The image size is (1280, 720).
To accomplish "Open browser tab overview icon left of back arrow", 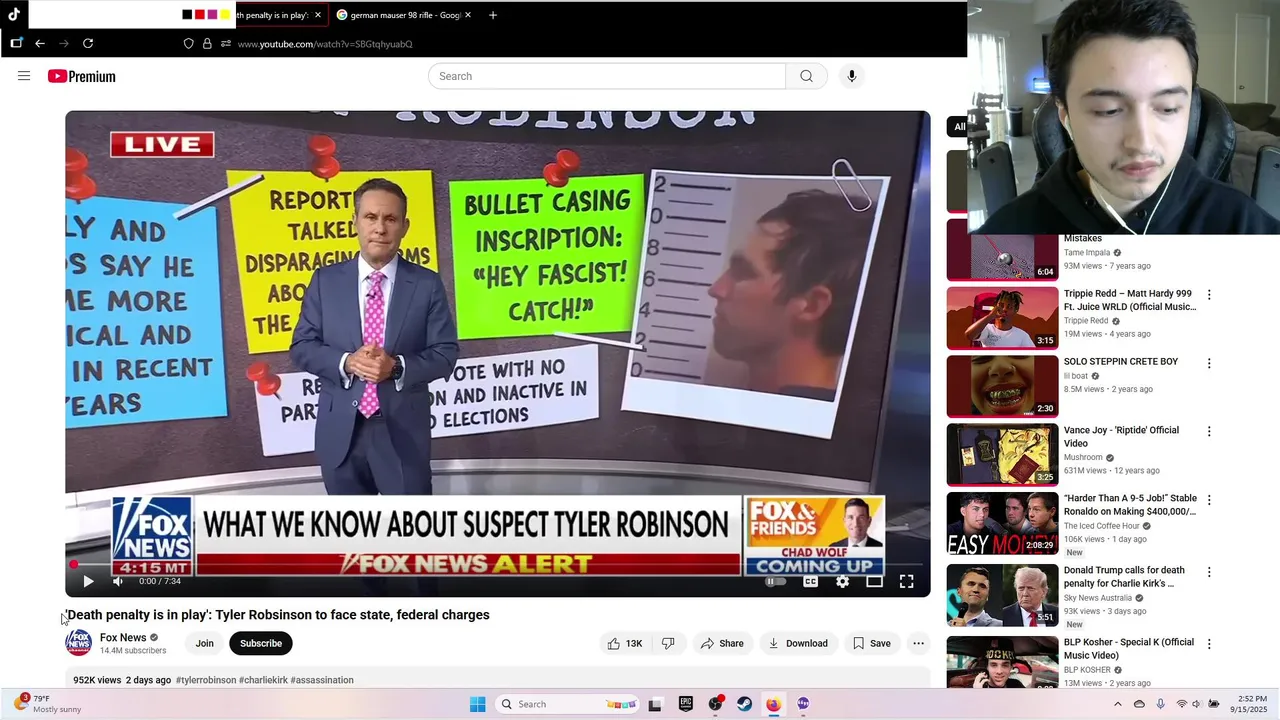I will (x=16, y=43).
